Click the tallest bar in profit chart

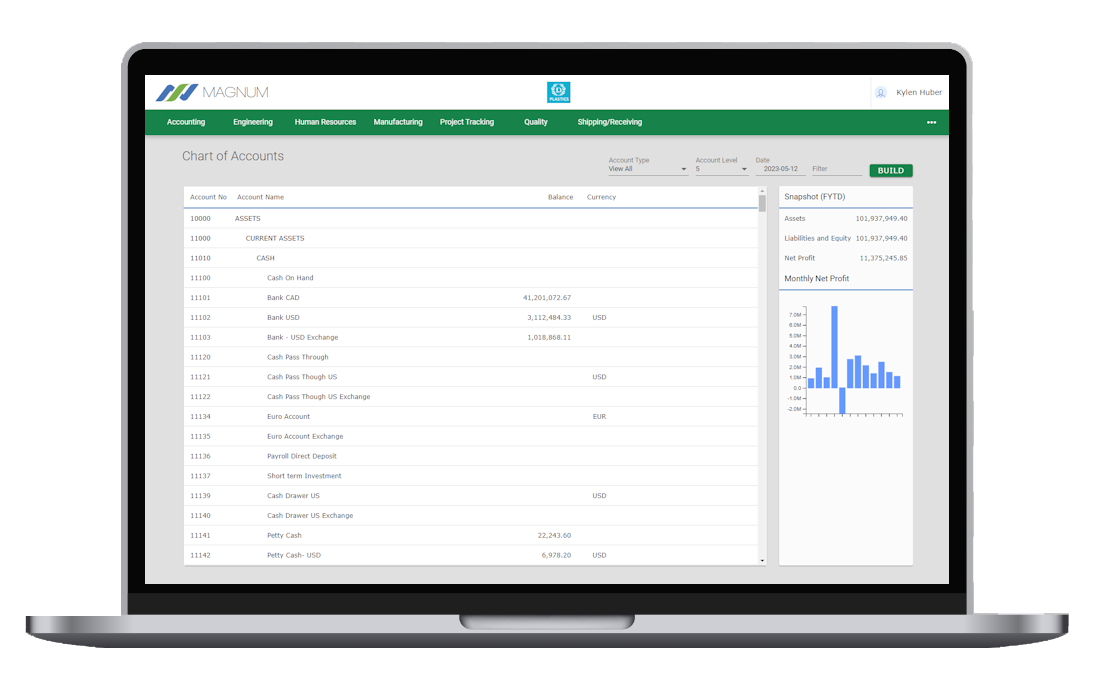834,347
